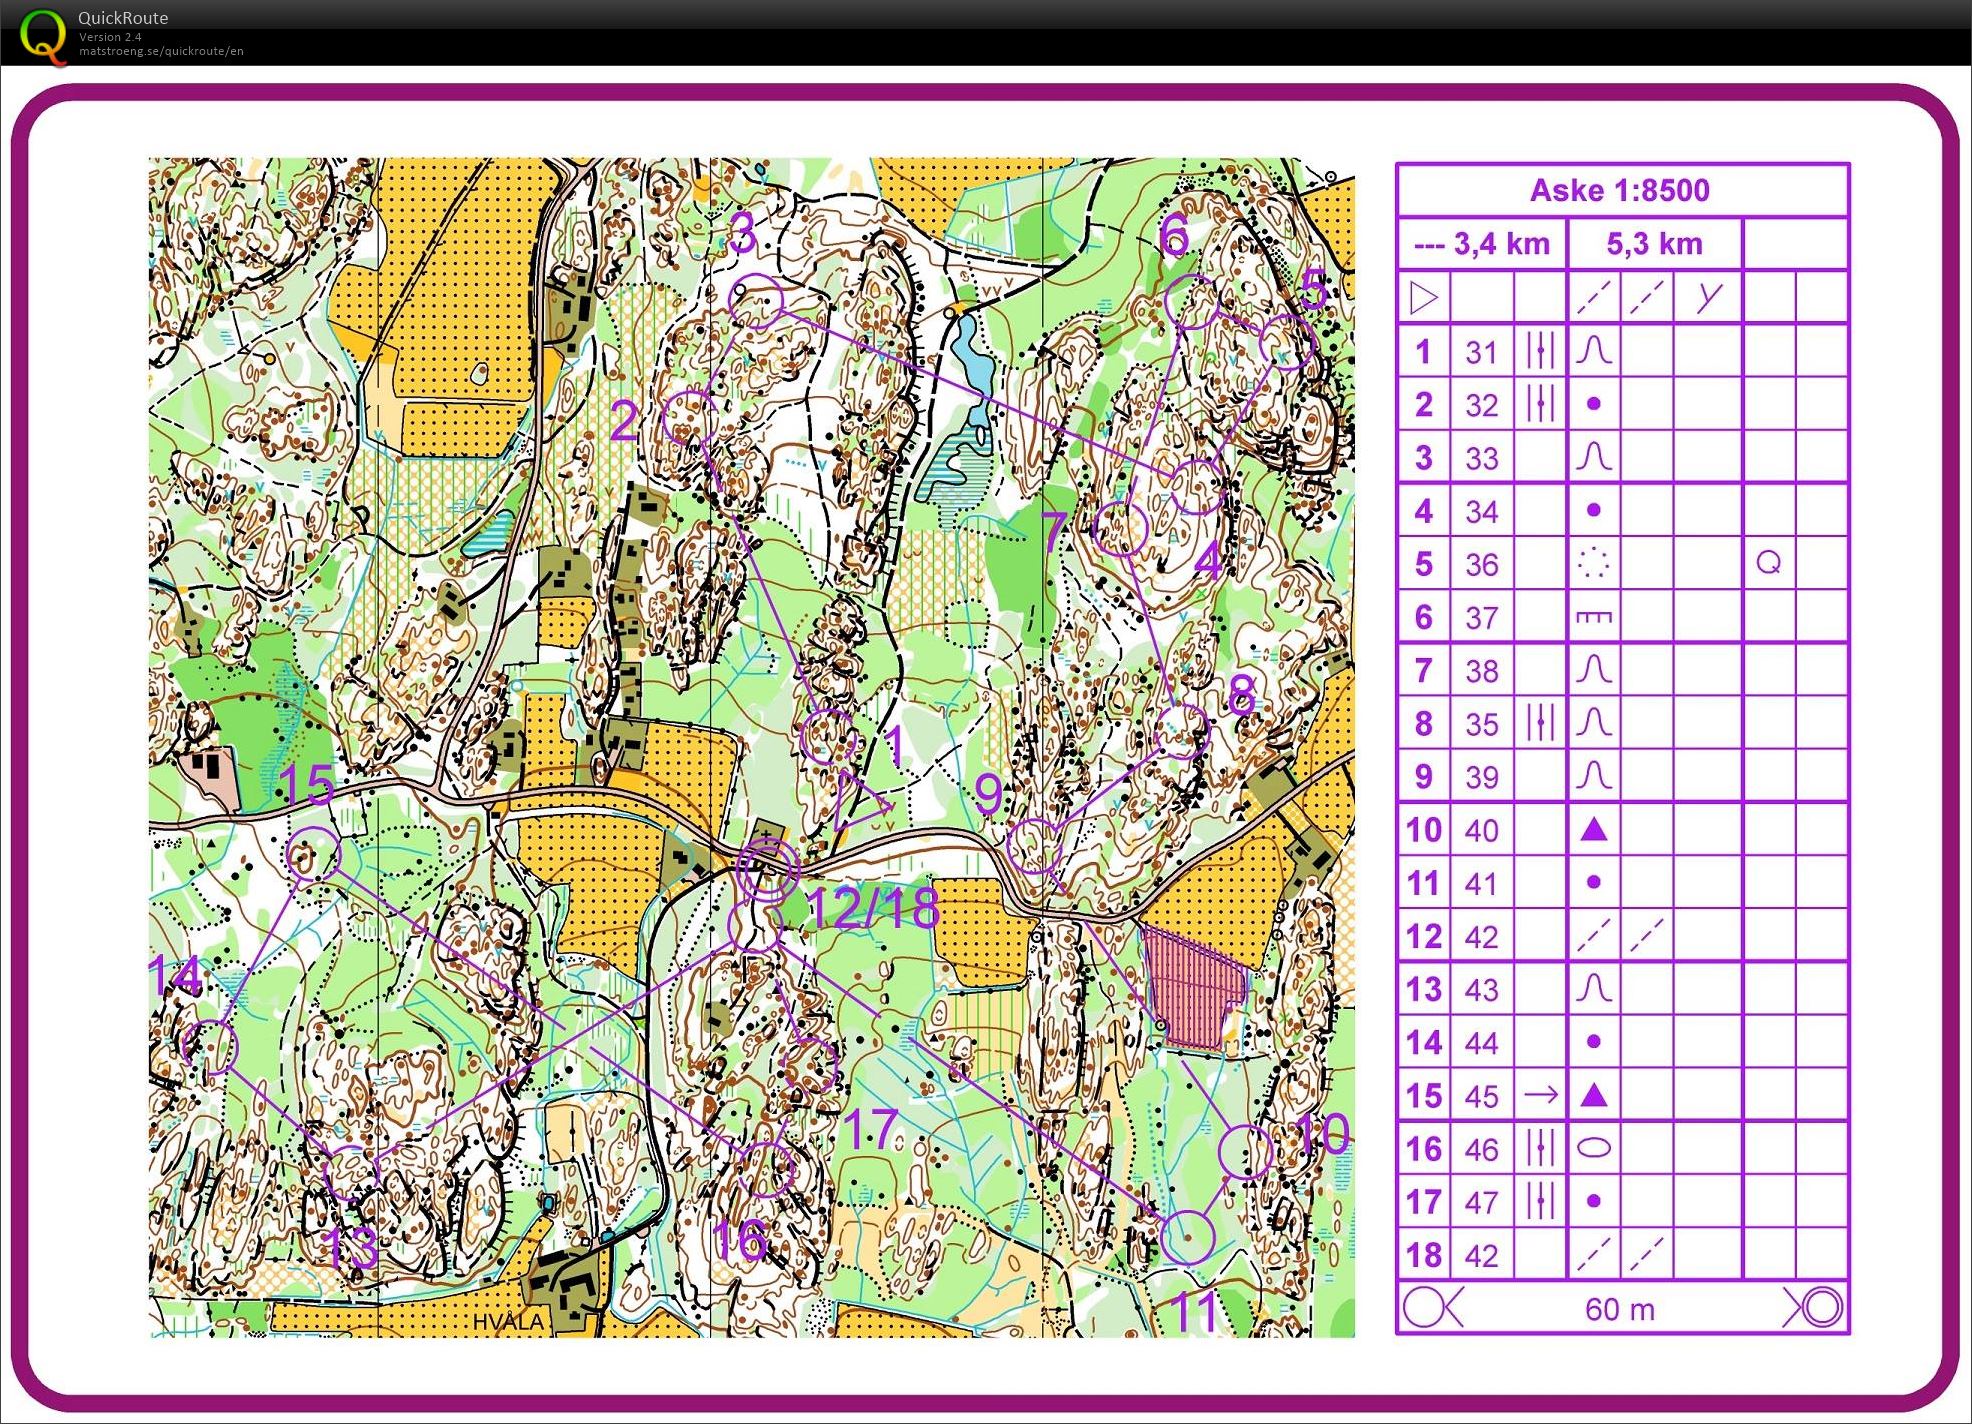This screenshot has height=1424, width=1972.
Task: Click the boulder dot symbol in row 4
Action: click(x=1594, y=510)
